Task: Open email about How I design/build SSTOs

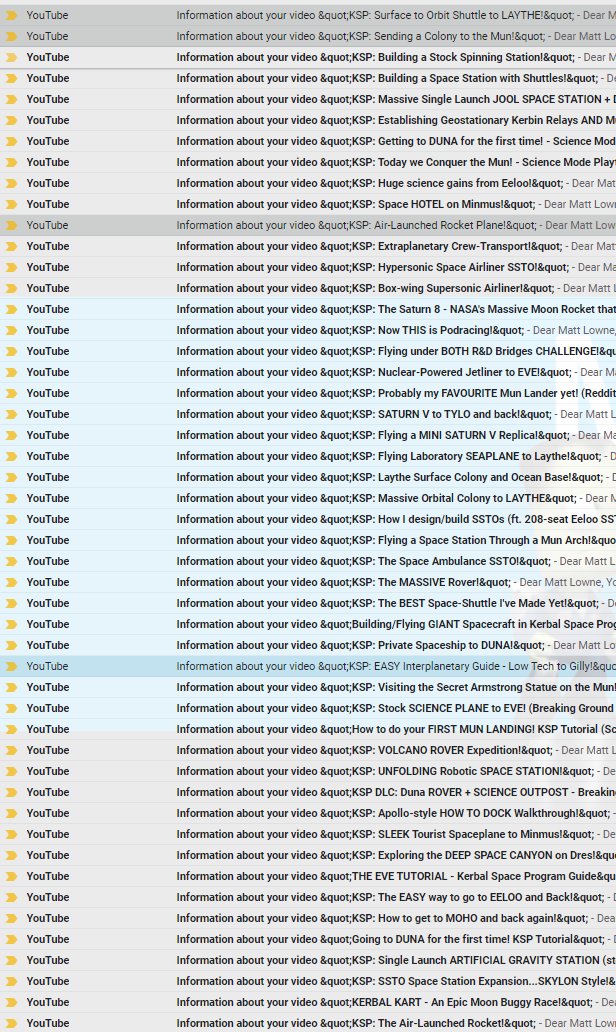Action: 308,519
